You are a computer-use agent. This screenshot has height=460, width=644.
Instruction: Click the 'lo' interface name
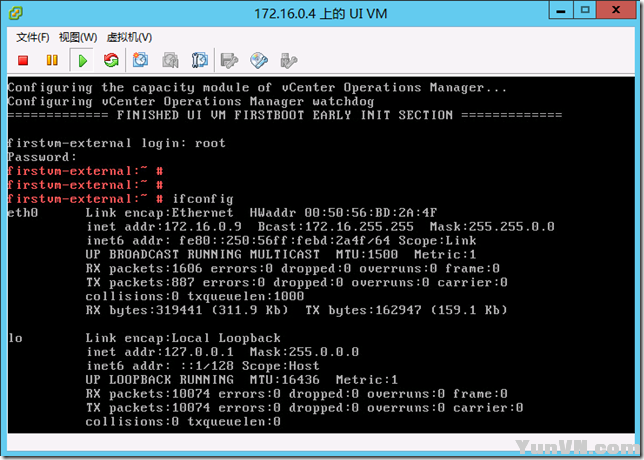point(15,338)
